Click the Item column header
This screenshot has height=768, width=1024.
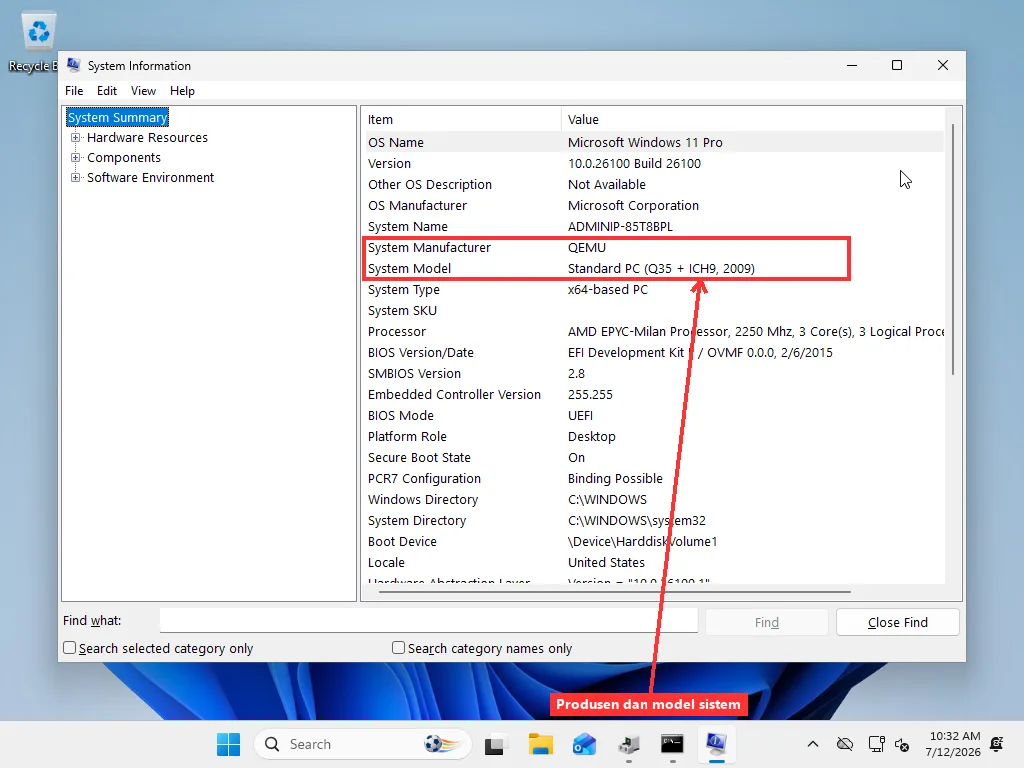click(x=461, y=120)
